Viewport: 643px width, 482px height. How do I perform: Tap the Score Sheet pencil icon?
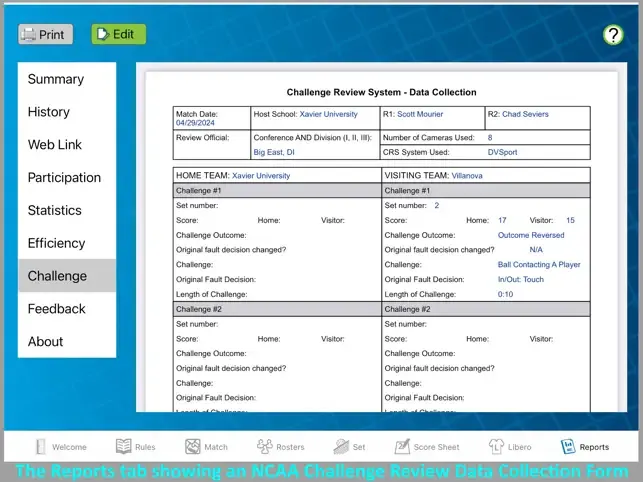402,446
